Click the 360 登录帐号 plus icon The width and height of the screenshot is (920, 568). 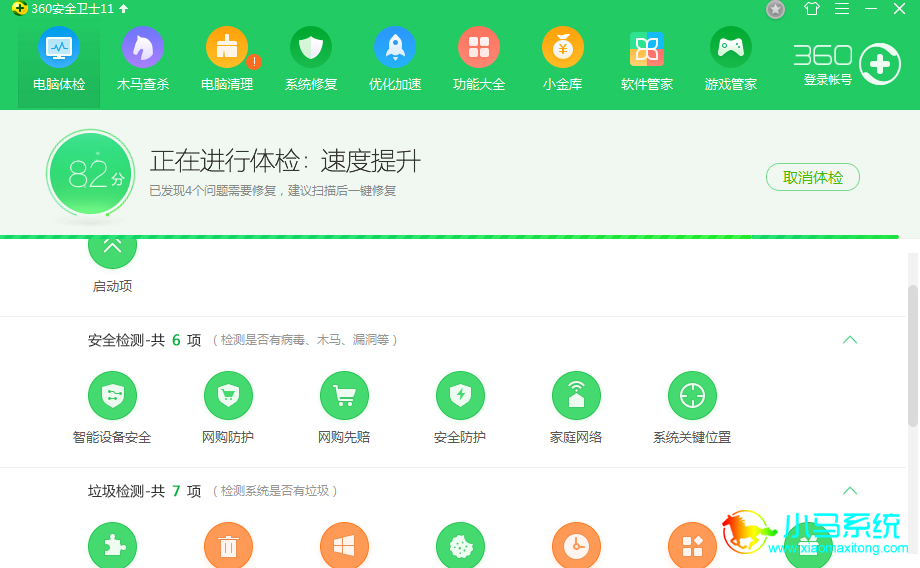pyautogui.click(x=880, y=64)
